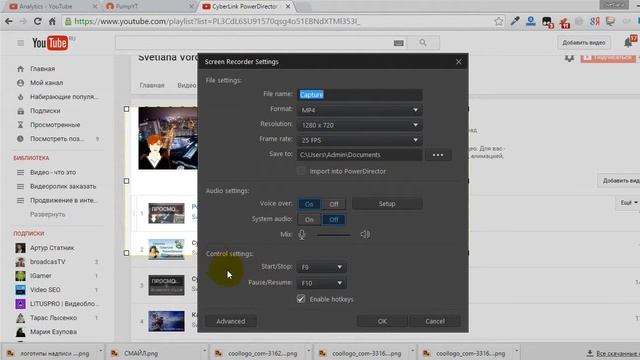Turn Voice over Off

click(x=333, y=204)
